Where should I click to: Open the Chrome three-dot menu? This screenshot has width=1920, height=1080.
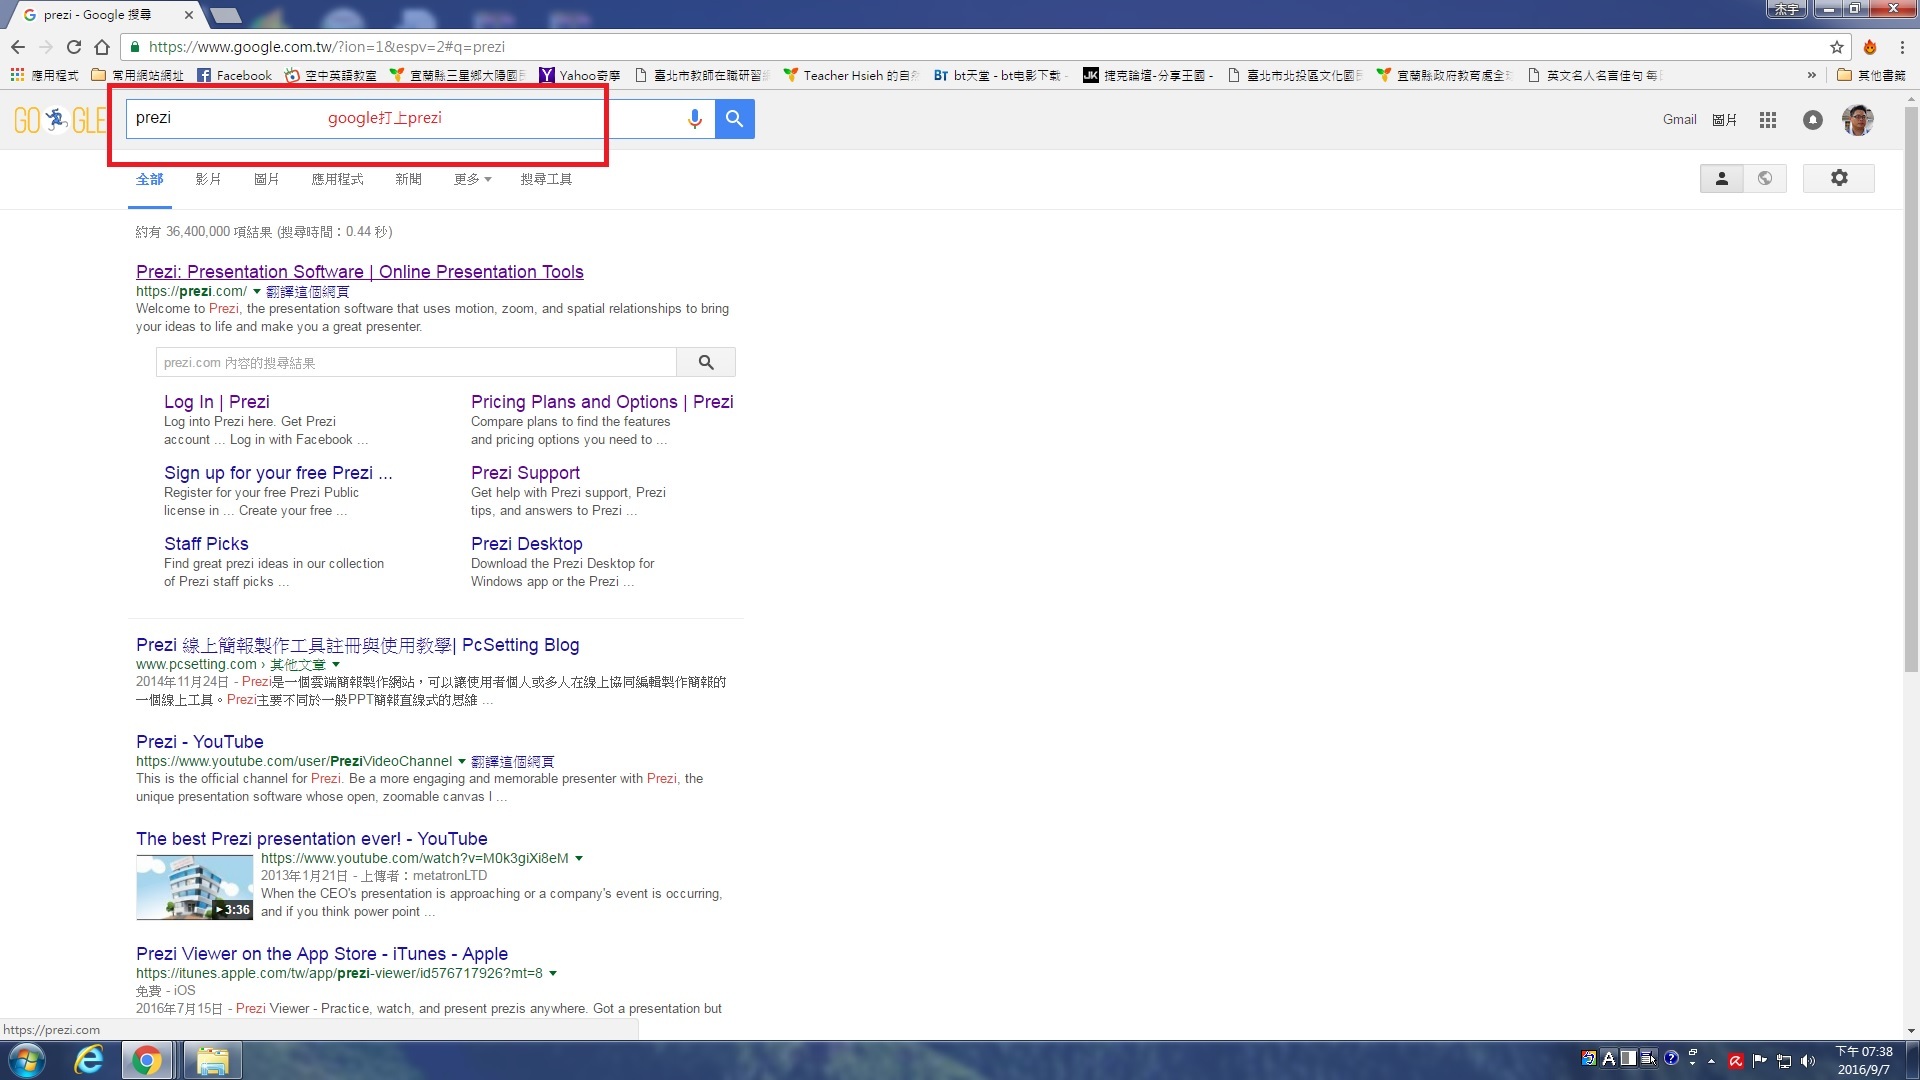(1902, 47)
